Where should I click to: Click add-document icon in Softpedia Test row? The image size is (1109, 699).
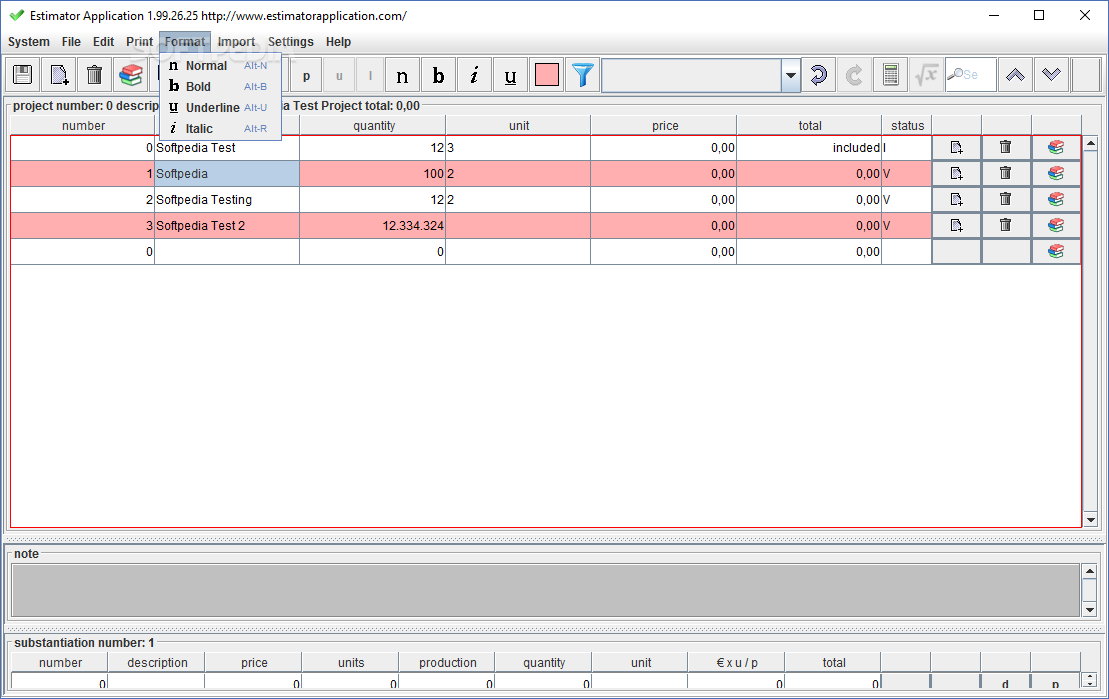click(x=956, y=148)
